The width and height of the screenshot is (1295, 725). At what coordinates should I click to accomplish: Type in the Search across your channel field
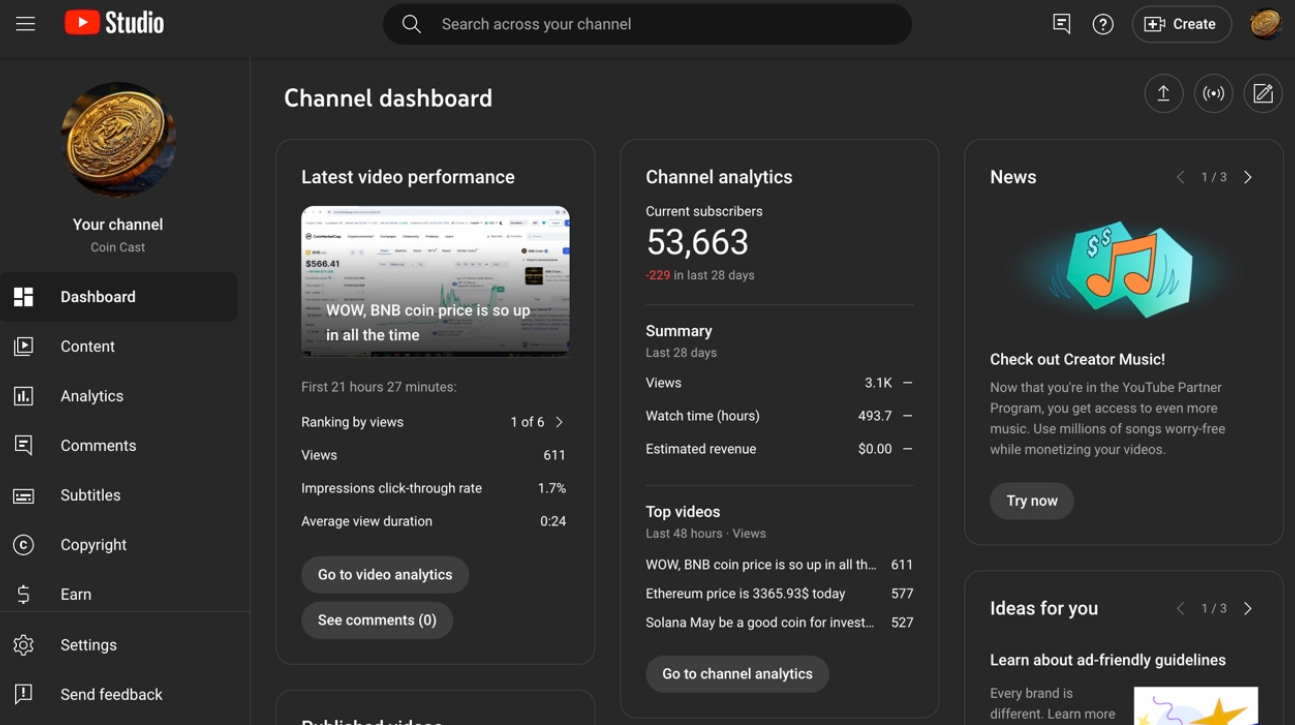pos(647,24)
